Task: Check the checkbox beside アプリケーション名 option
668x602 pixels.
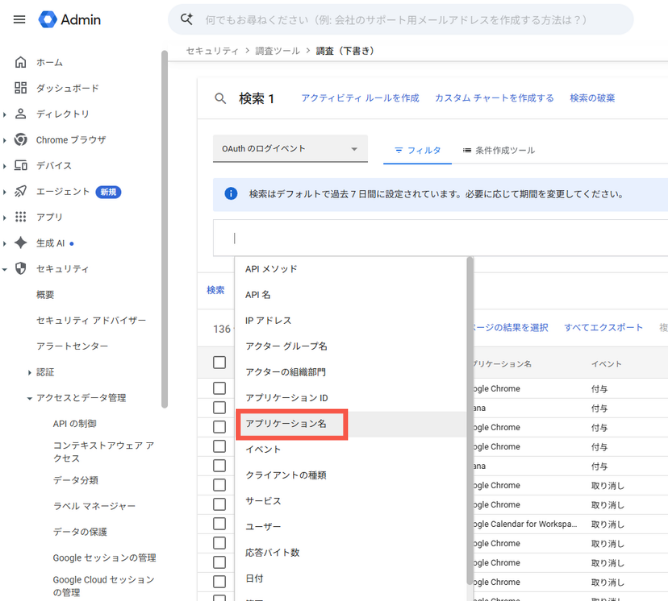Action: tap(219, 427)
